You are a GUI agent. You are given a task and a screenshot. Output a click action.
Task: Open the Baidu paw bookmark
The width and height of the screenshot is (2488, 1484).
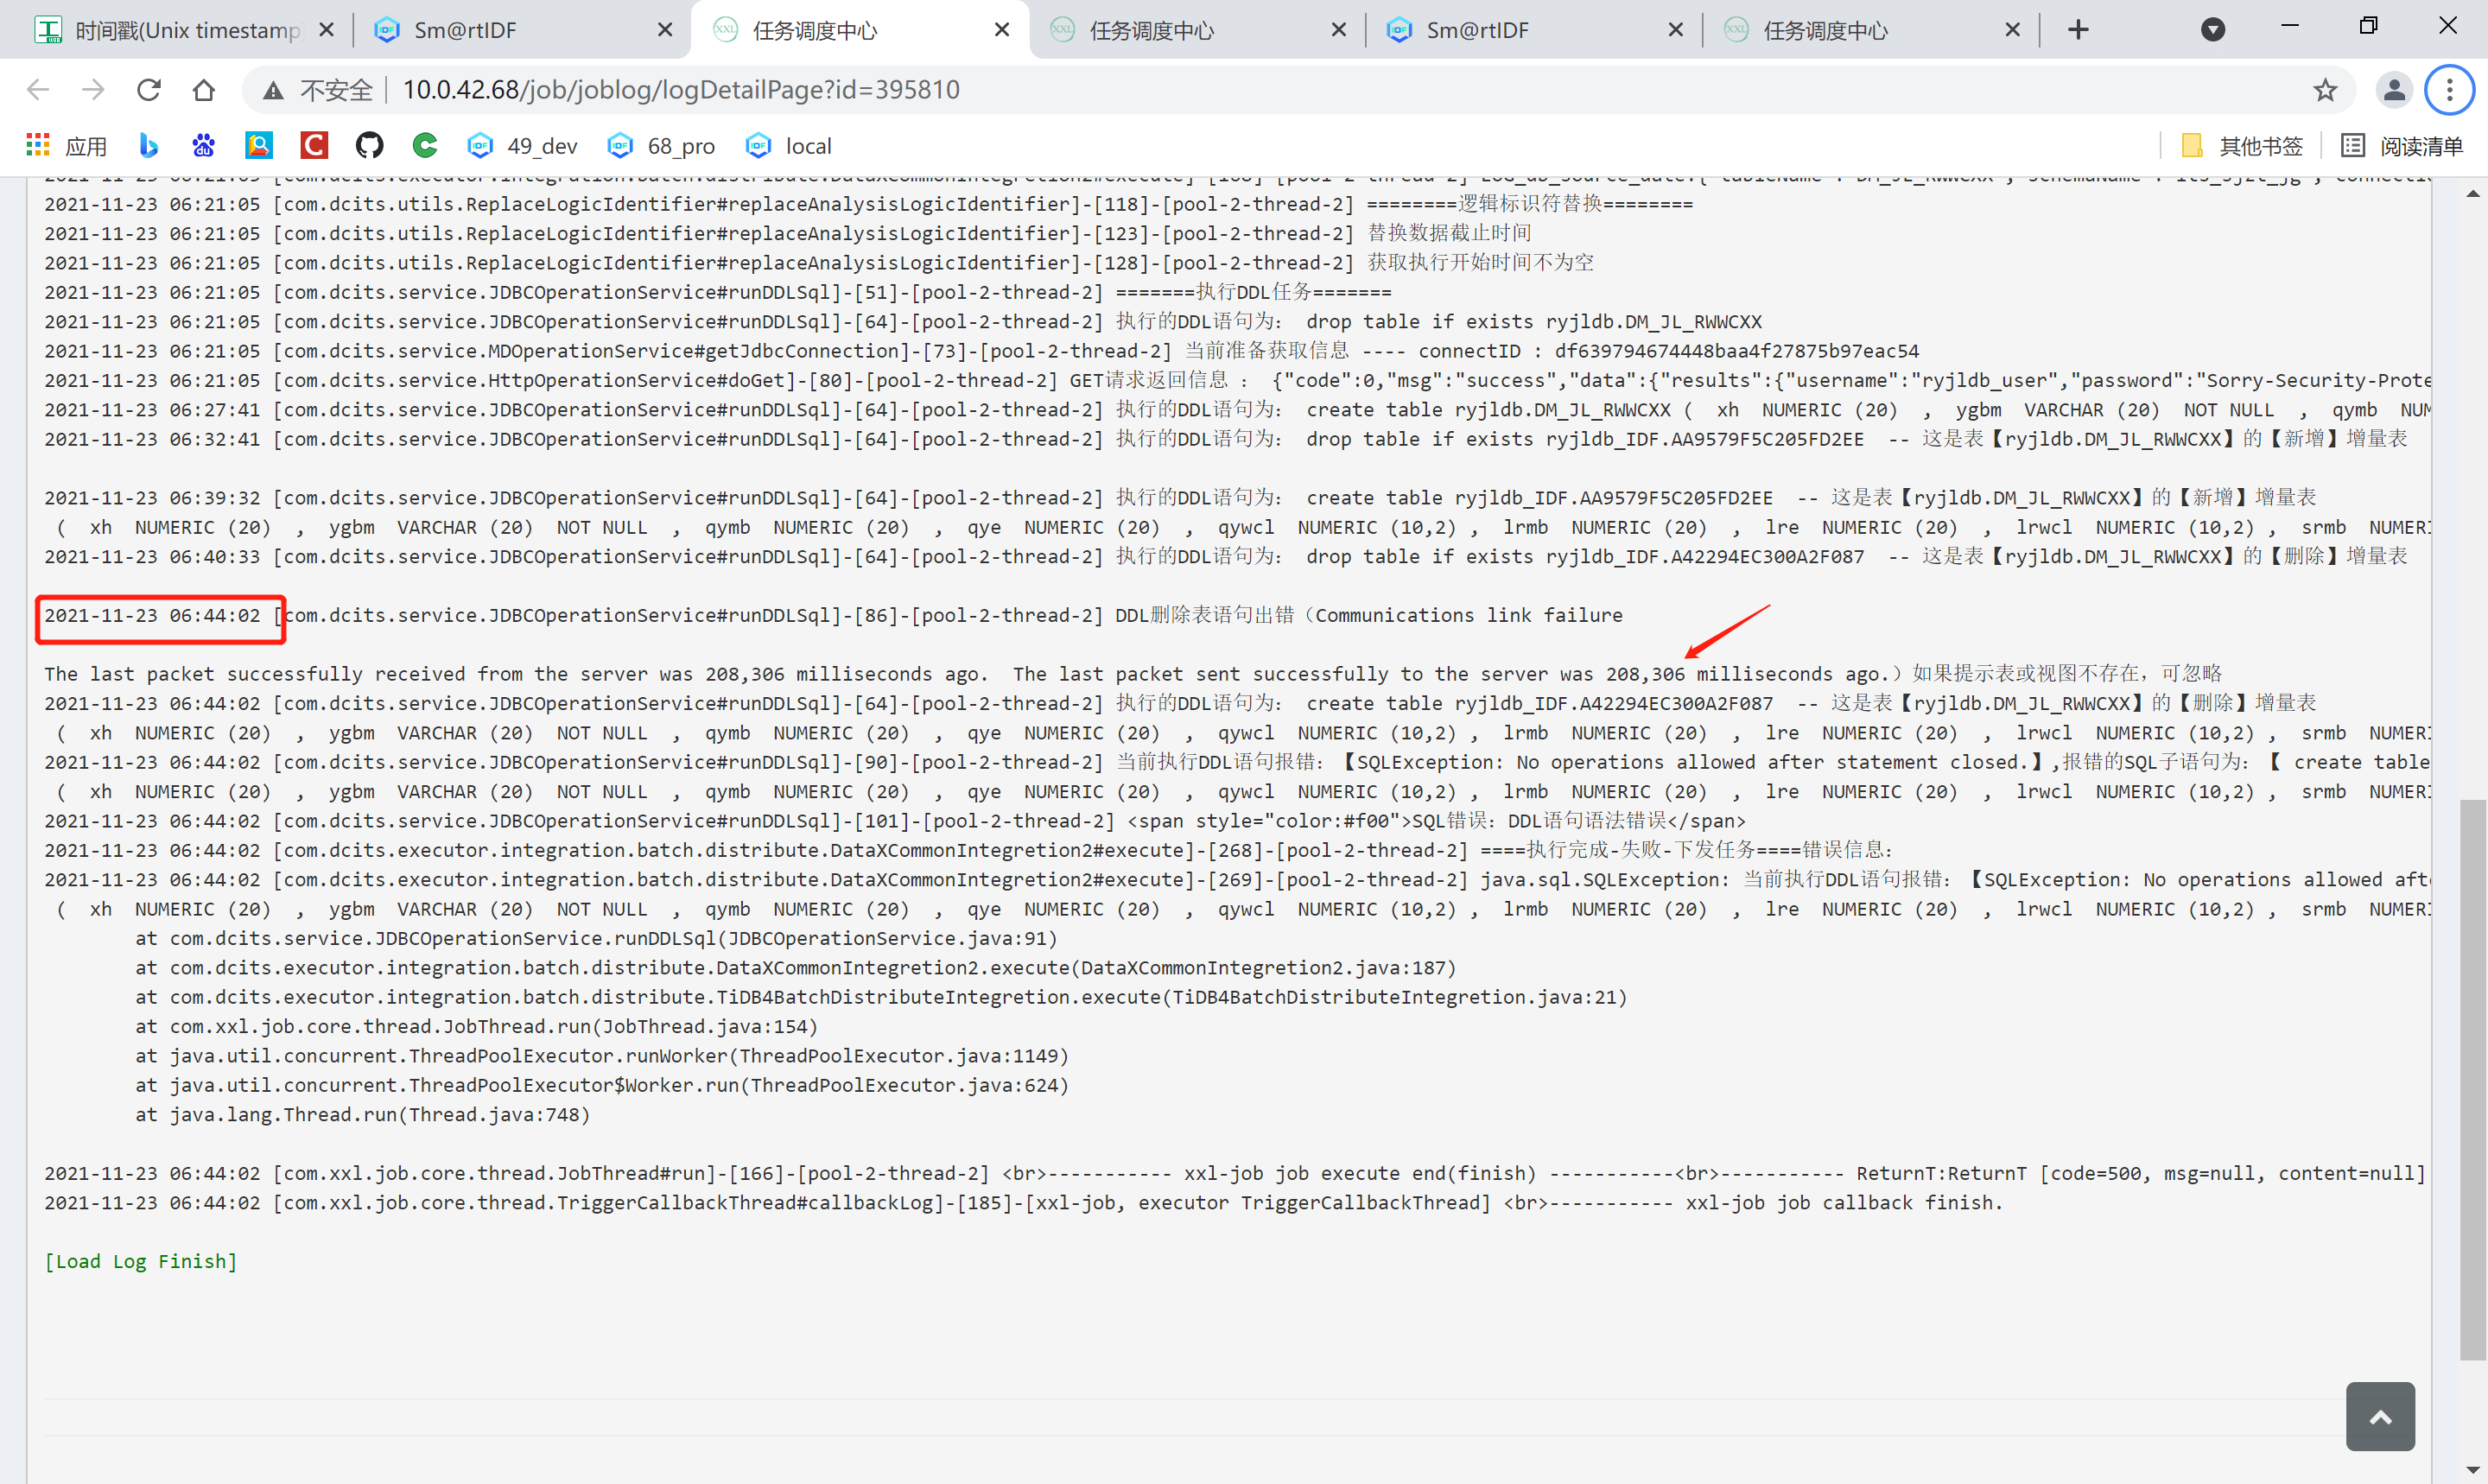point(204,146)
